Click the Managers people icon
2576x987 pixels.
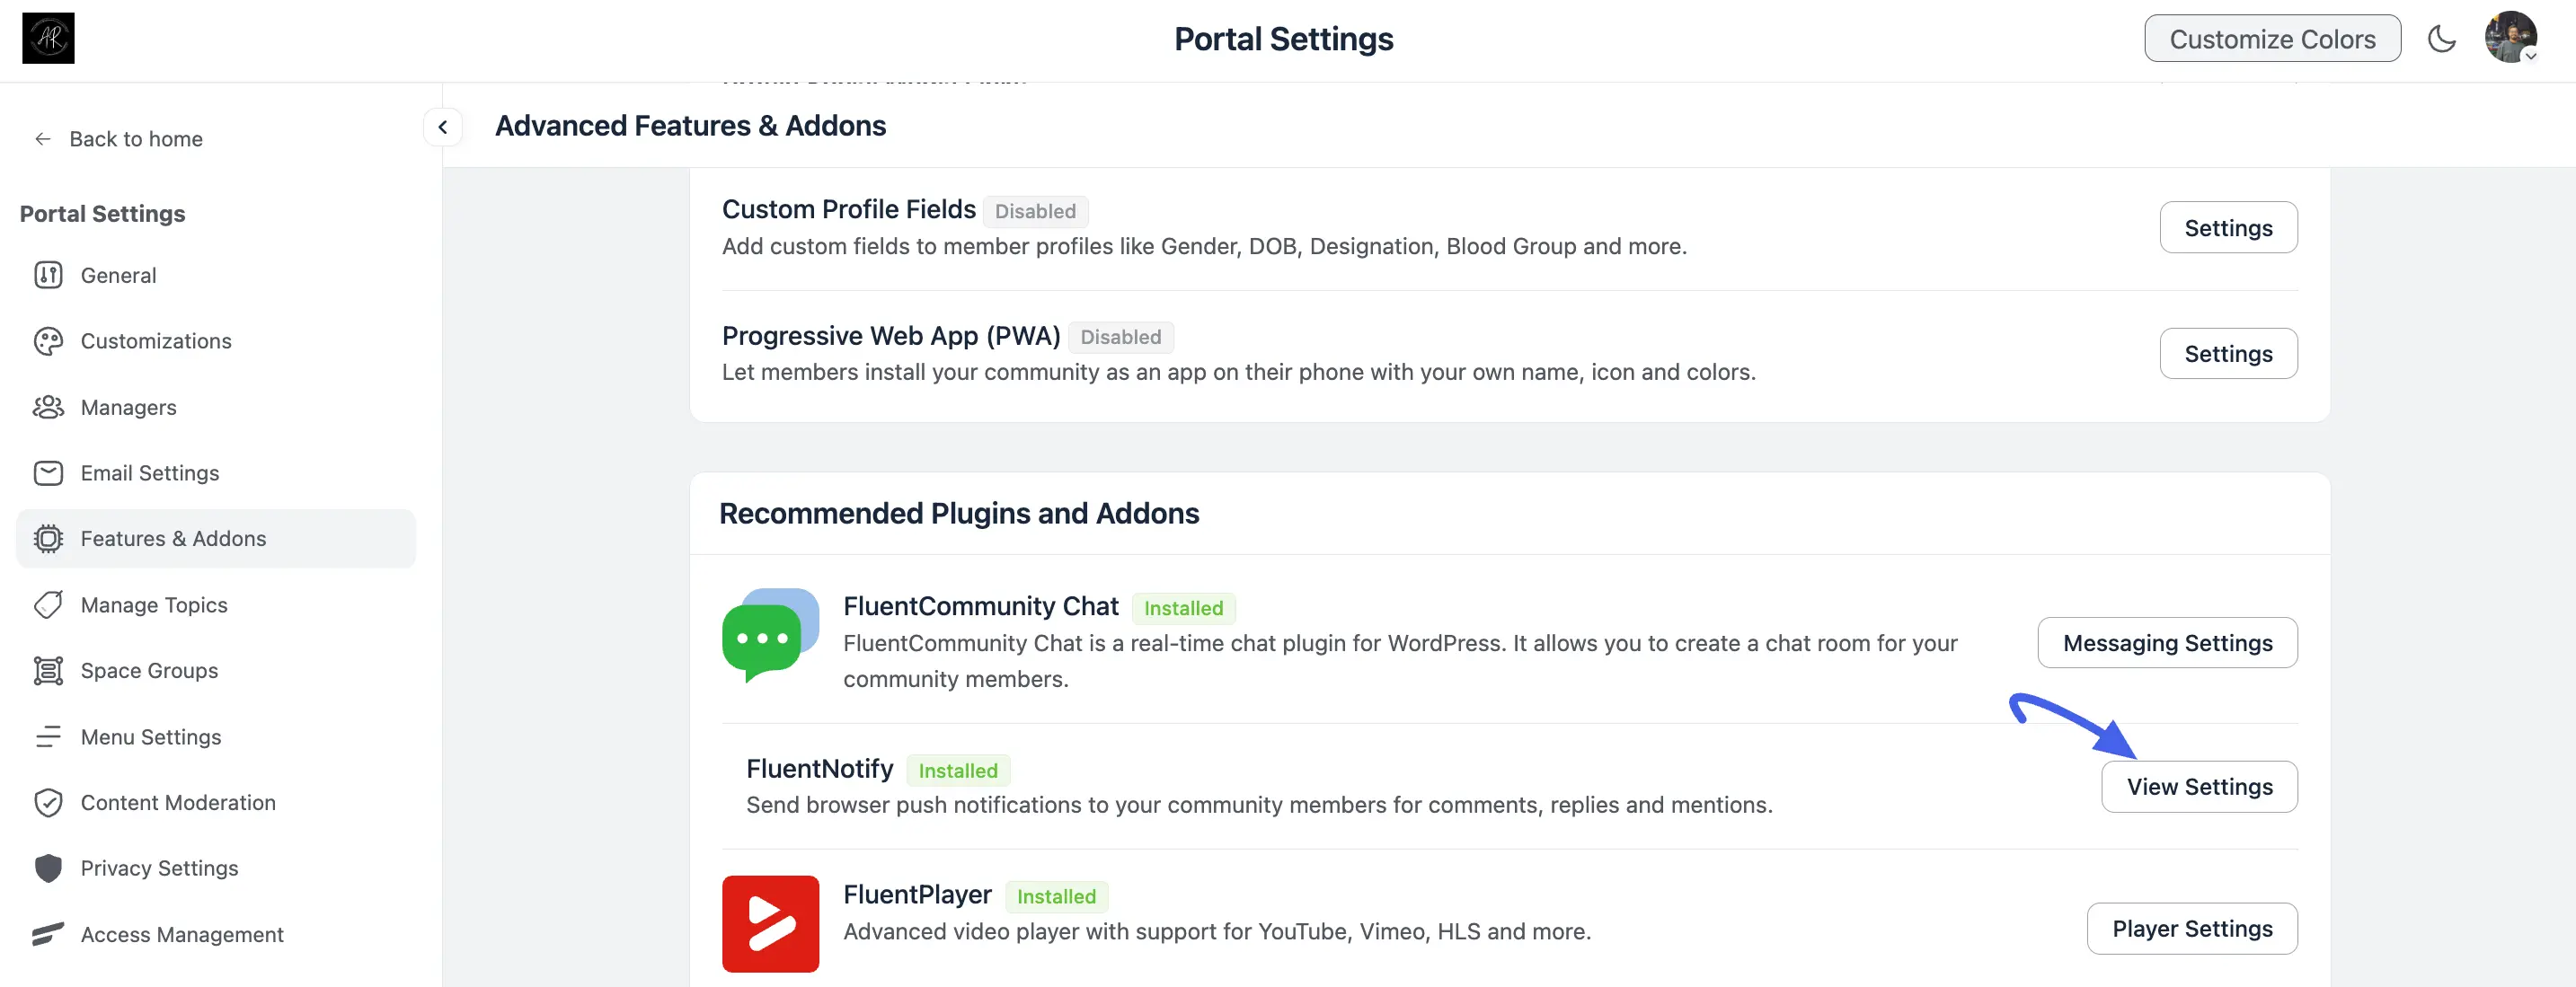(48, 407)
